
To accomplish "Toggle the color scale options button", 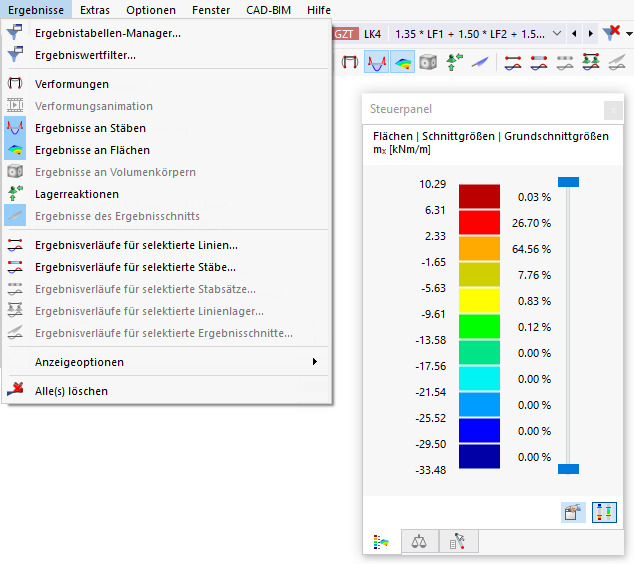I will click(x=604, y=512).
